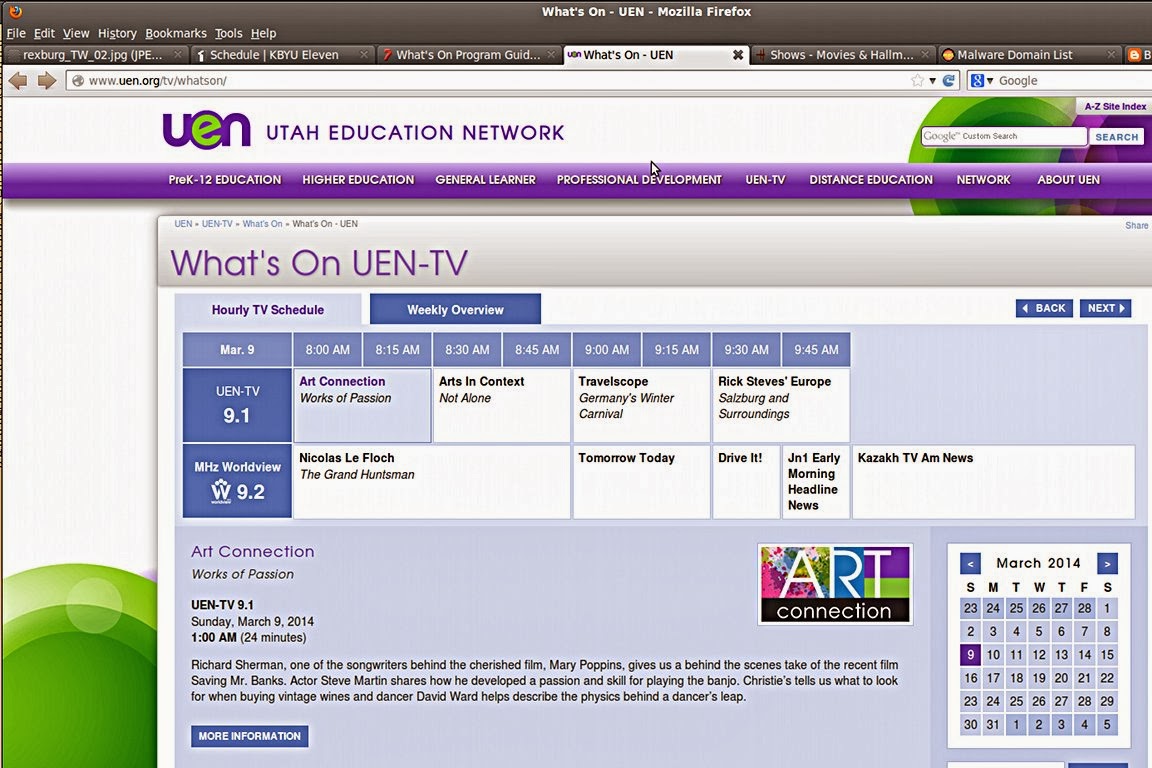Viewport: 1152px width, 768px height.
Task: Click the MORE INFORMATION button
Action: pos(250,736)
